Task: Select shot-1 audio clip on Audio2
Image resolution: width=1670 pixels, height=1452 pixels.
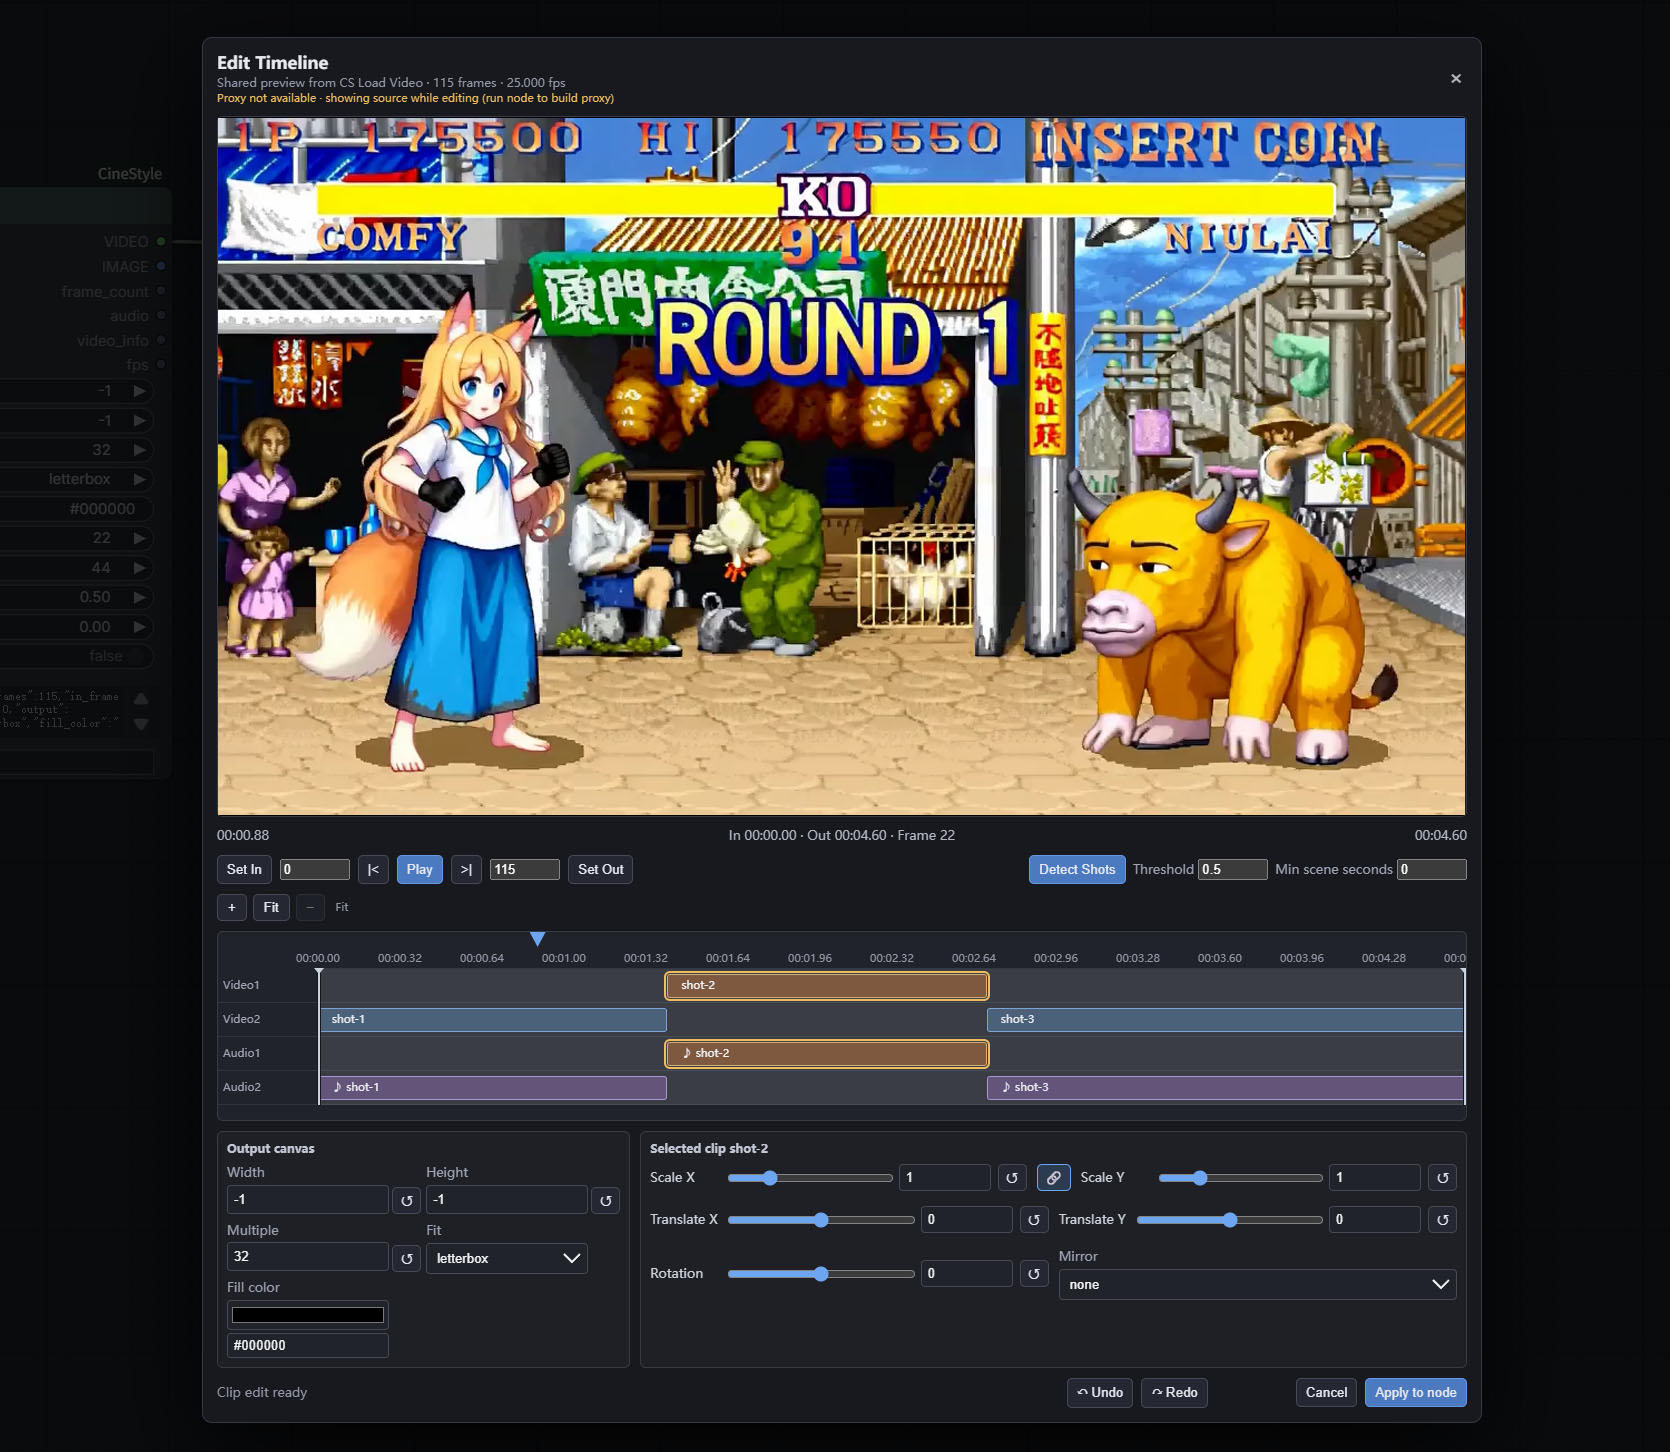Action: [x=493, y=1088]
